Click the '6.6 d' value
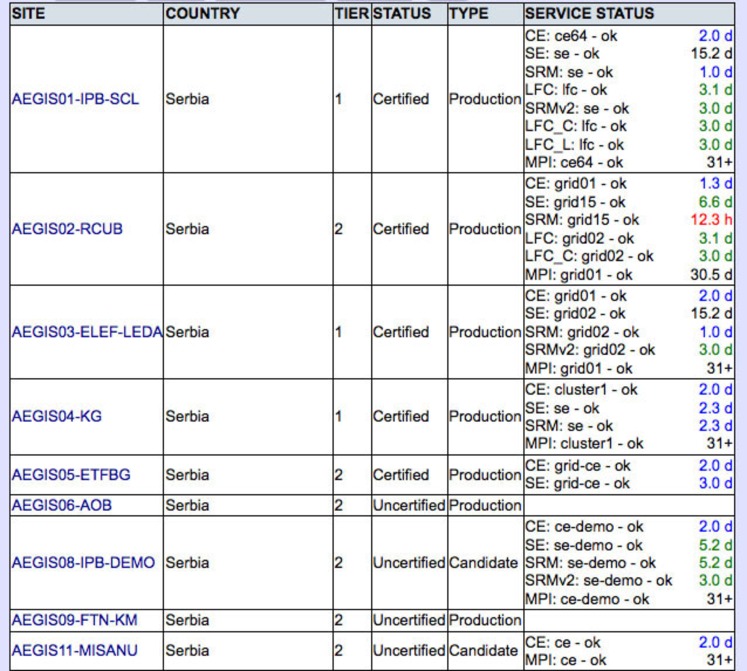 pyautogui.click(x=716, y=202)
